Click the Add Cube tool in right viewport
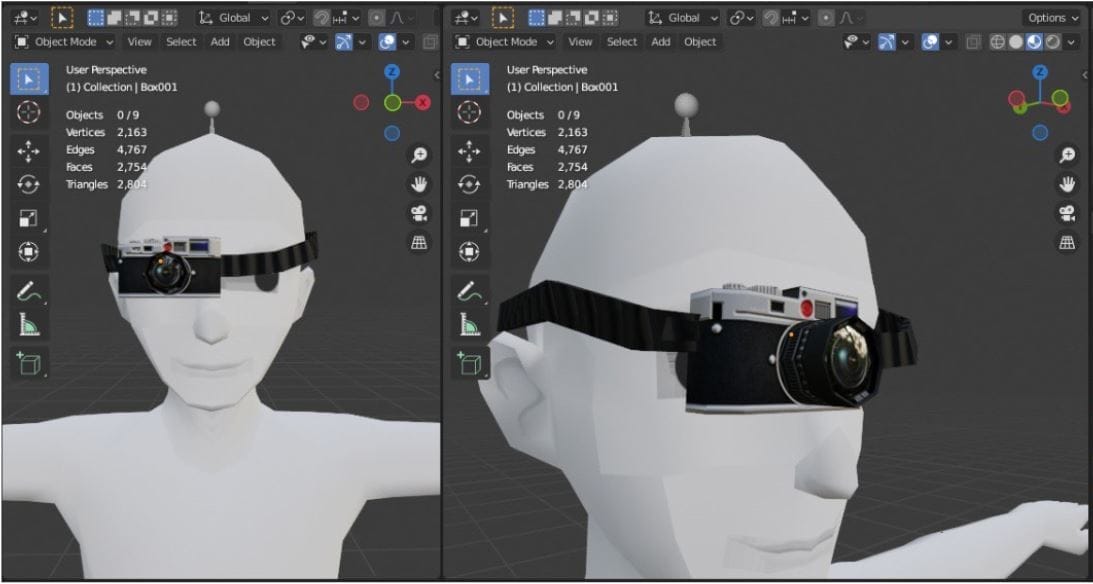The image size is (1093, 584). (469, 363)
